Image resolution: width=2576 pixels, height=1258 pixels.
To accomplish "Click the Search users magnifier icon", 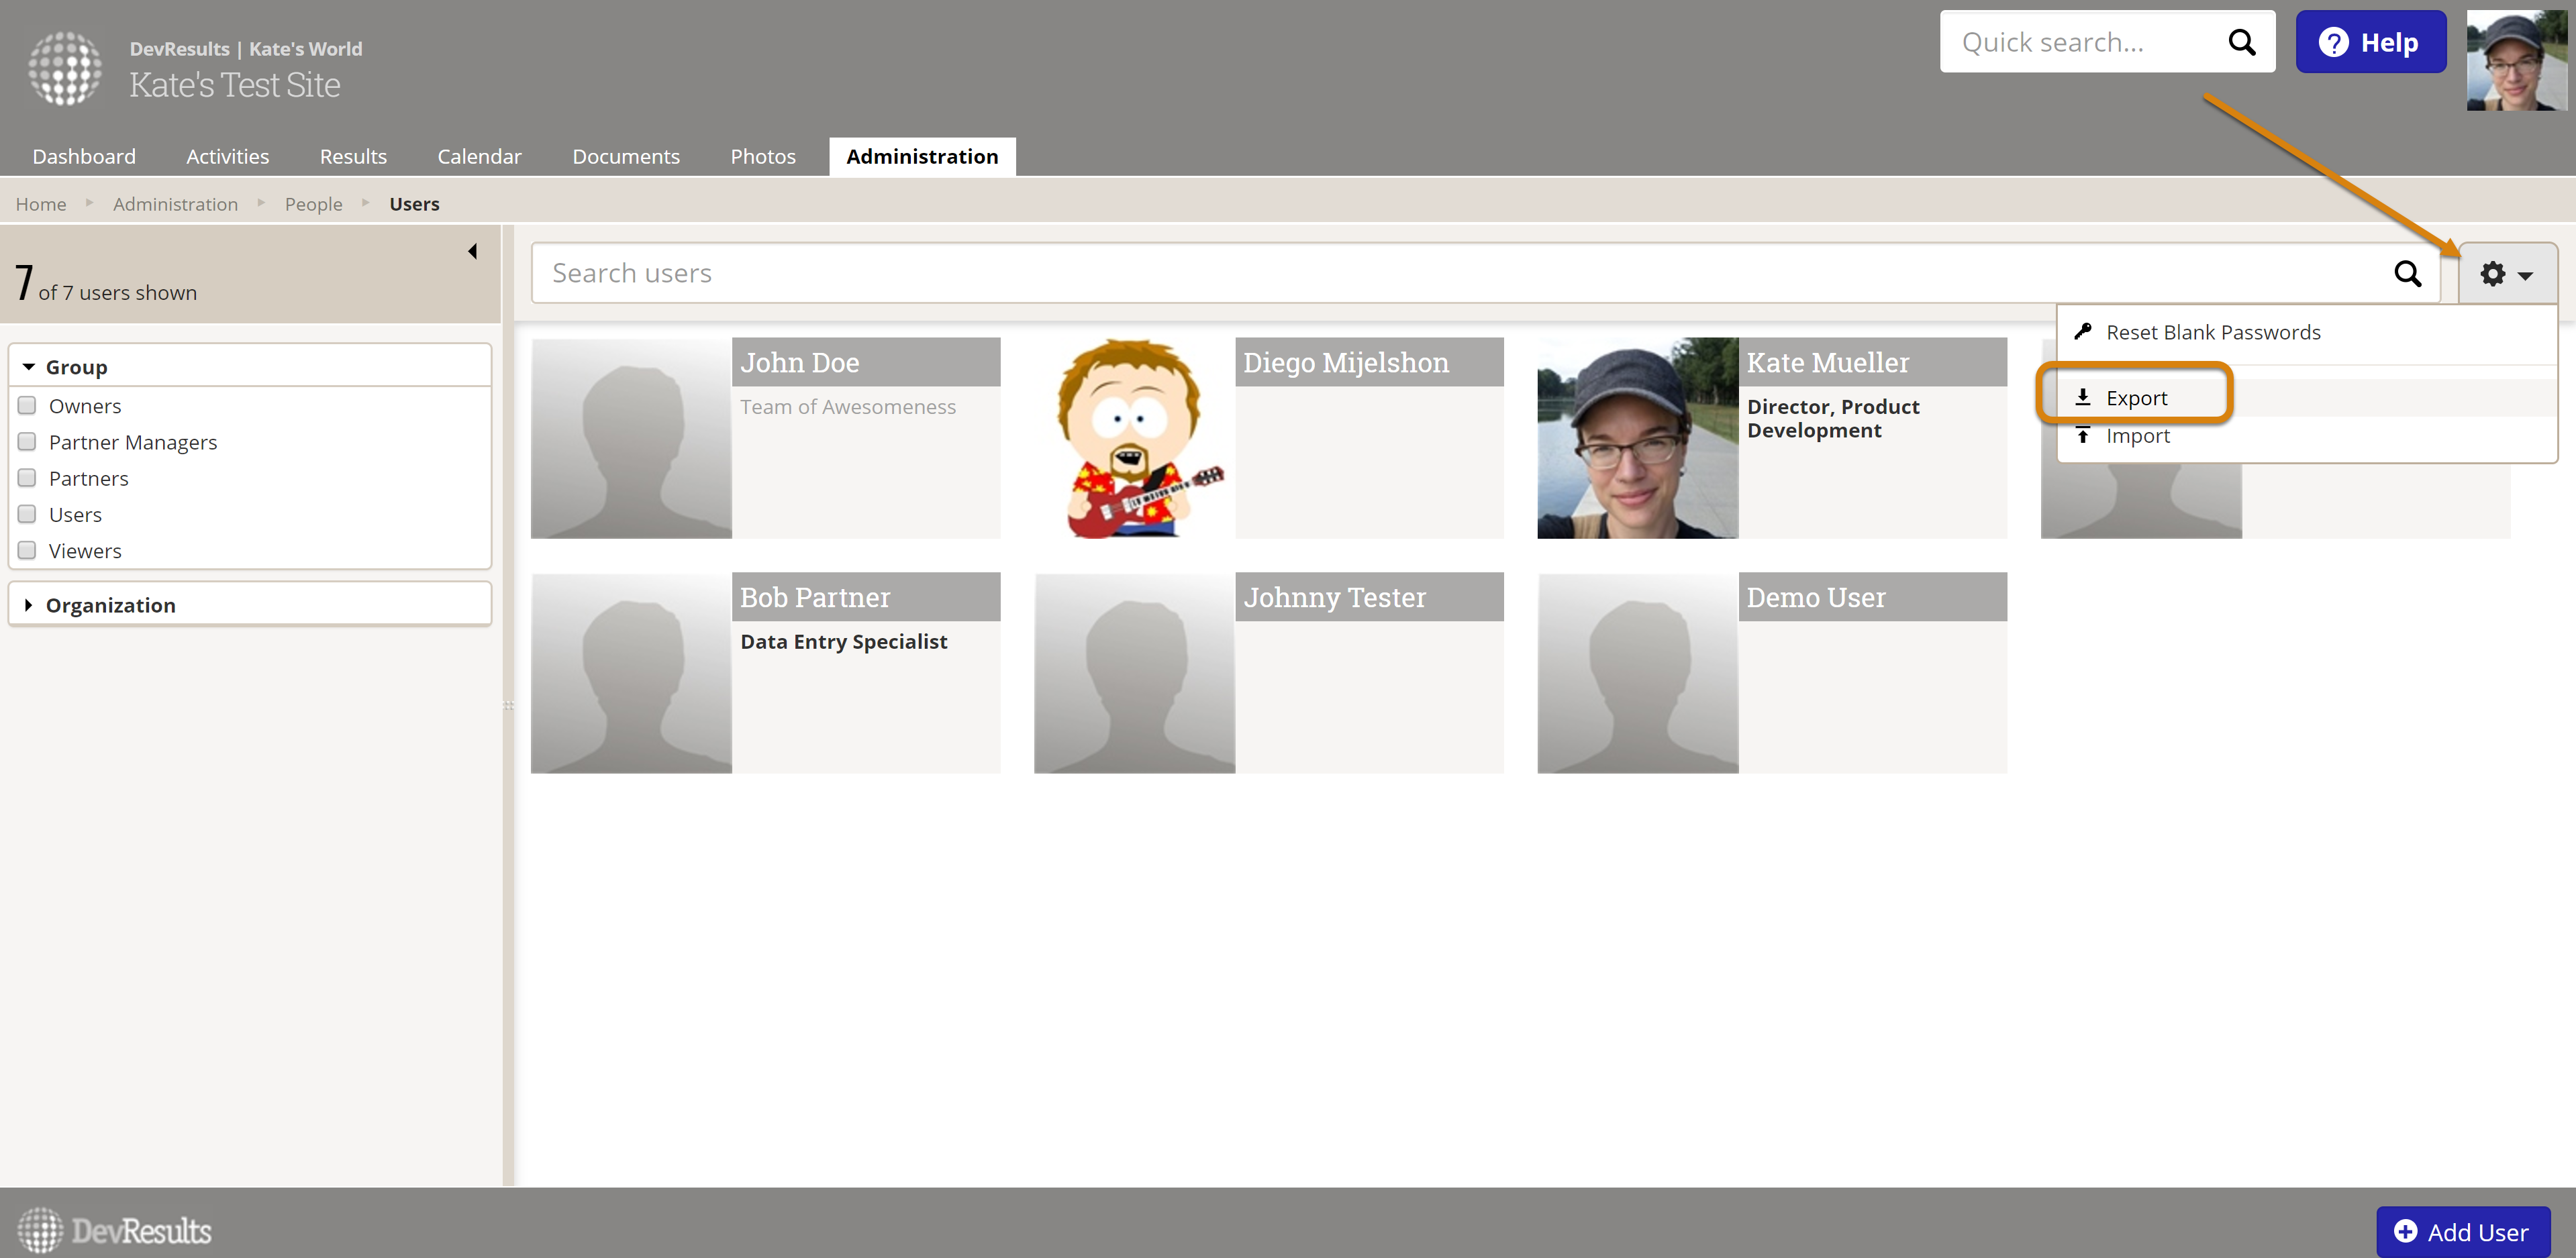I will pos(2407,273).
